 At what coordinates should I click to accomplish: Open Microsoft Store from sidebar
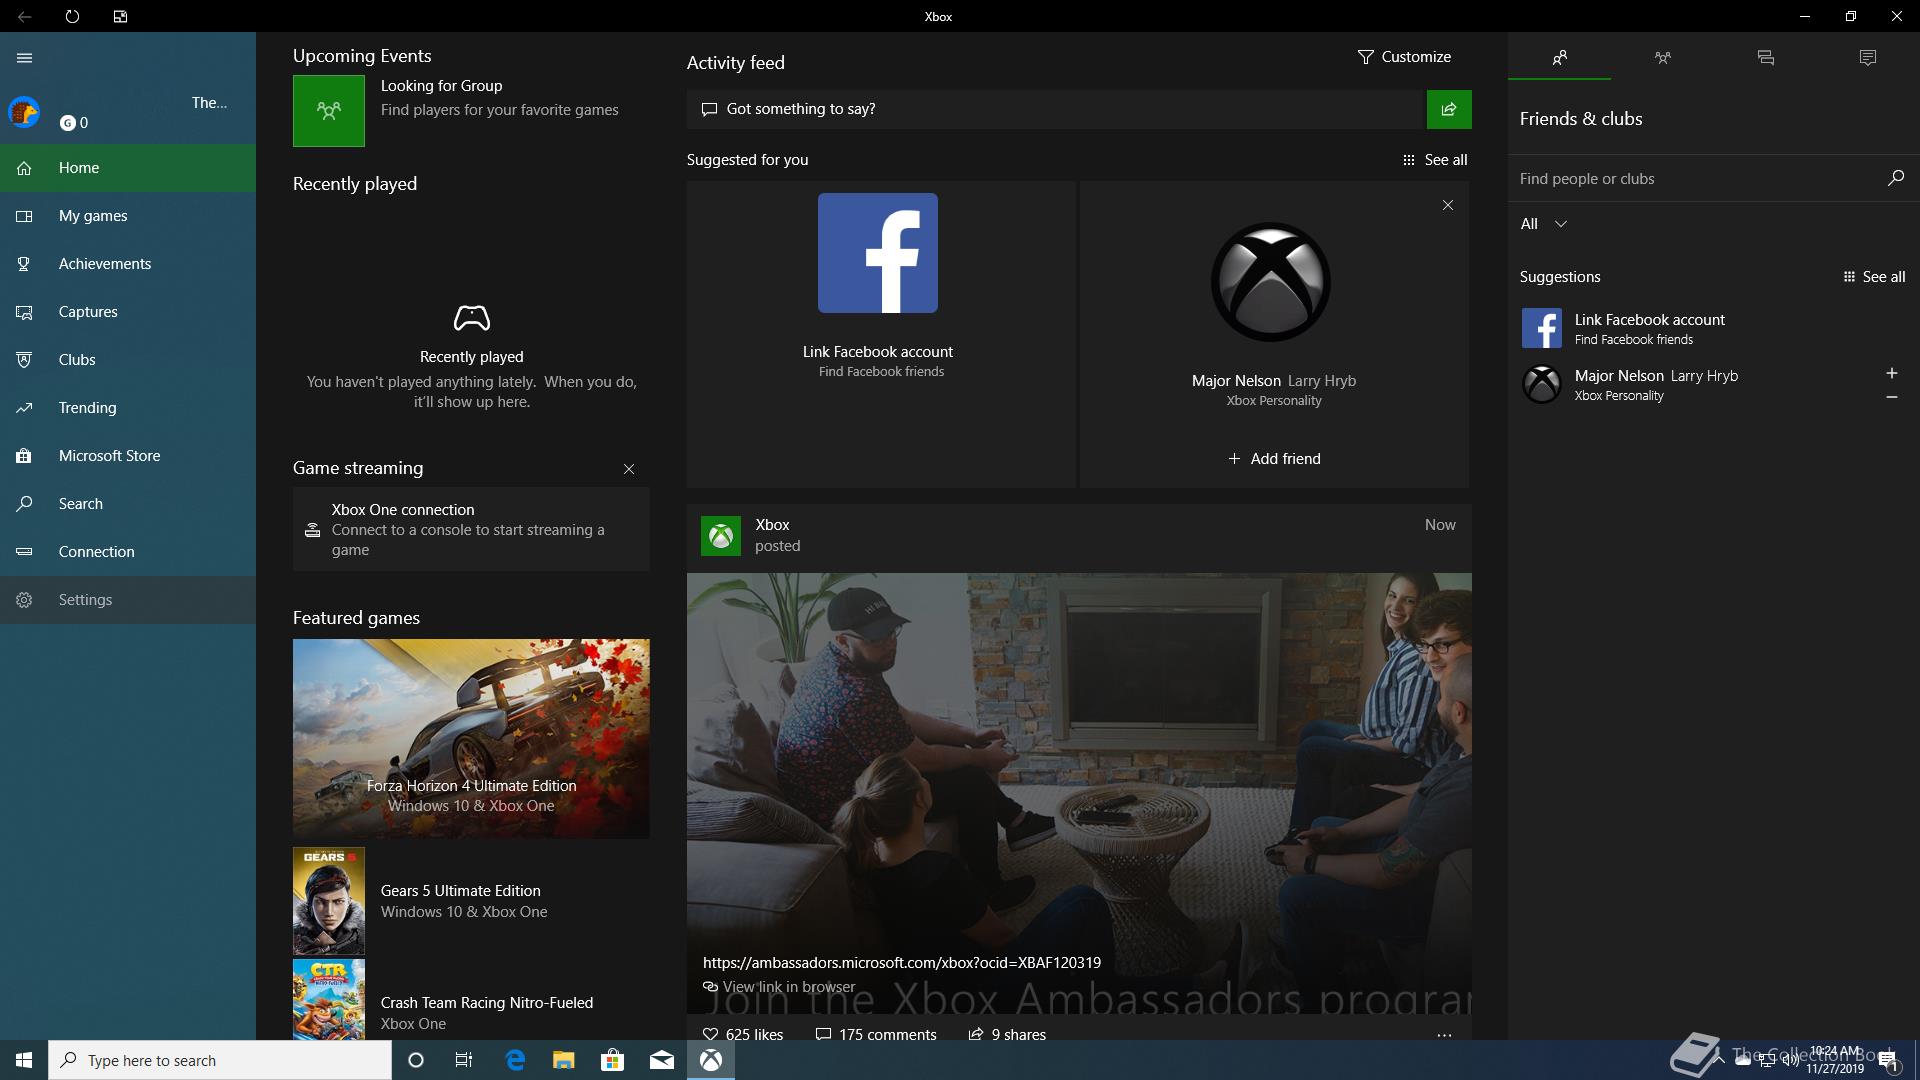[128, 456]
